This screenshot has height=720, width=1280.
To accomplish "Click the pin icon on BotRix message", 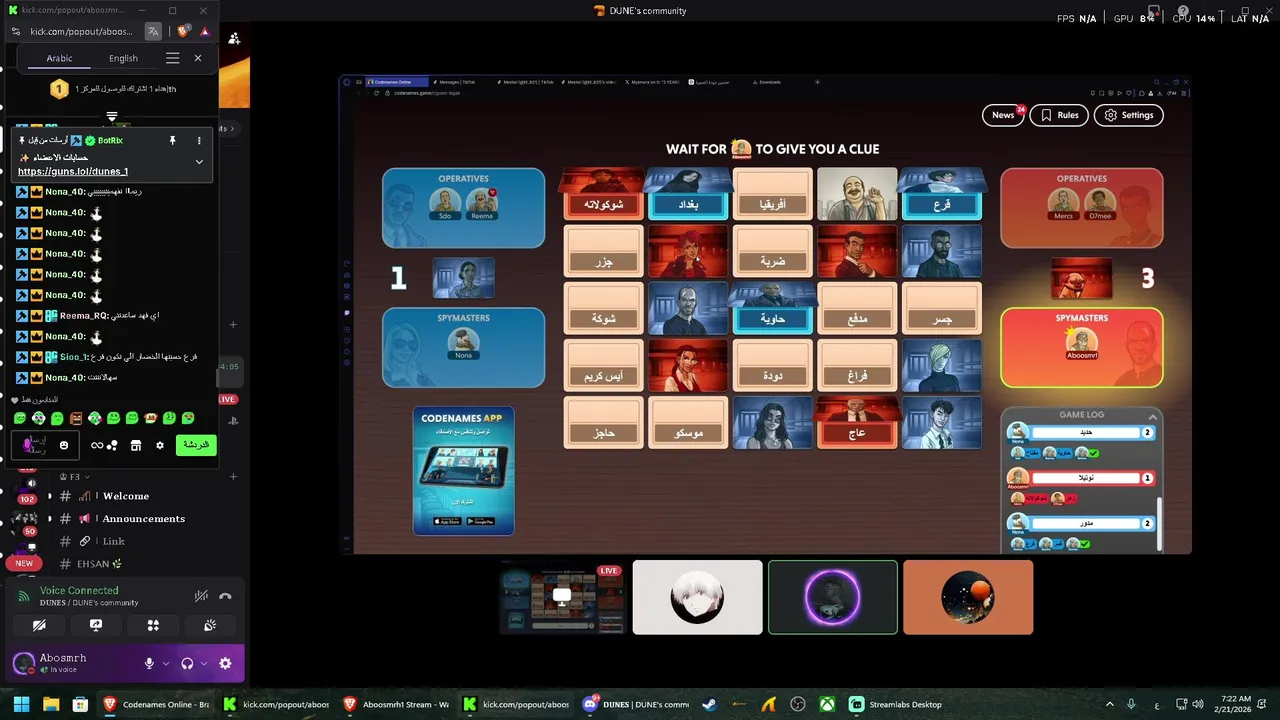I will click(x=172, y=141).
